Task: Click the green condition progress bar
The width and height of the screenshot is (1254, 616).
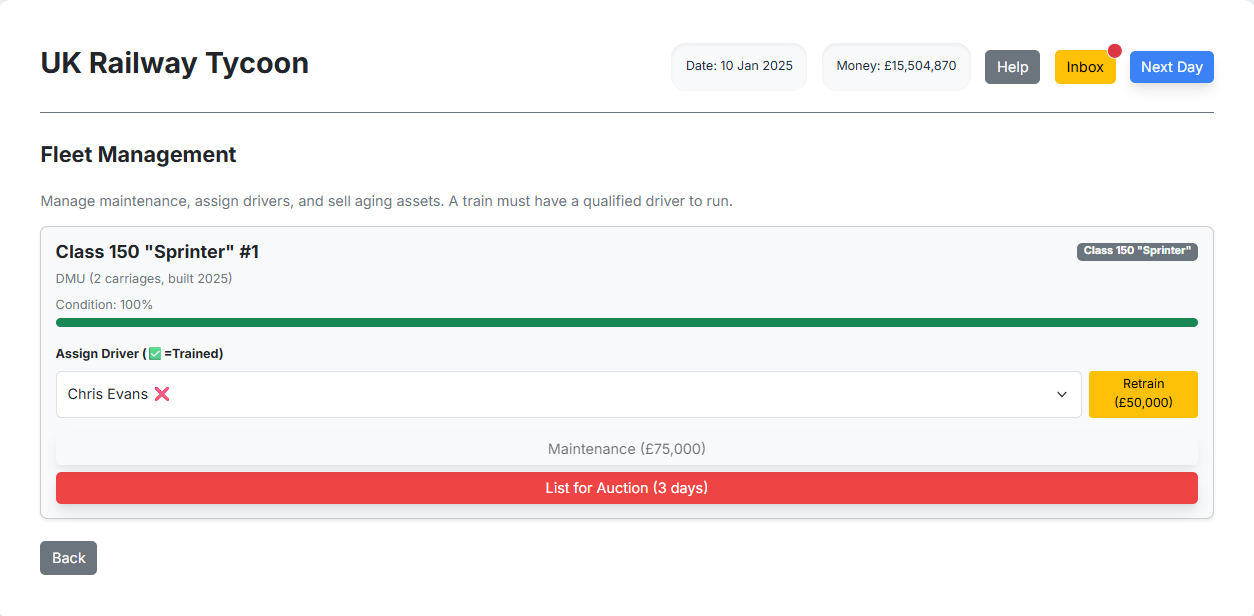Action: 626,323
